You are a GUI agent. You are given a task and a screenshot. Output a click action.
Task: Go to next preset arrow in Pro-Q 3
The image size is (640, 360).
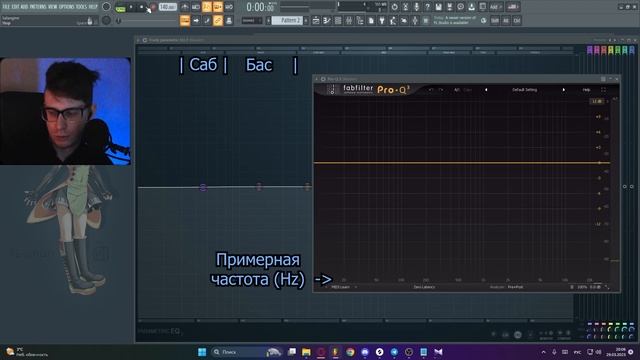click(564, 90)
